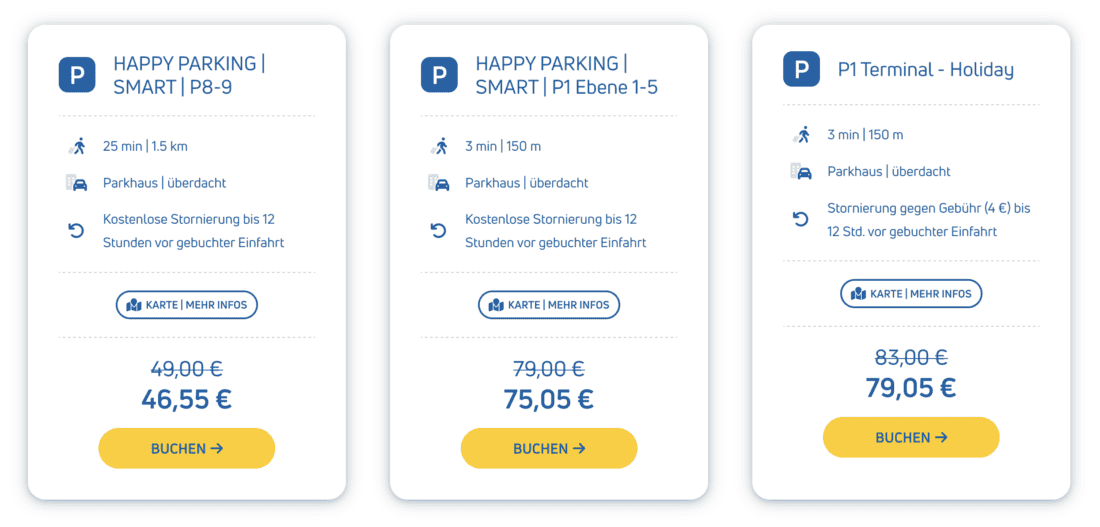The image size is (1100, 527).
Task: Click the cancellation arrow icon in the P8-9 card
Action: pos(76,231)
